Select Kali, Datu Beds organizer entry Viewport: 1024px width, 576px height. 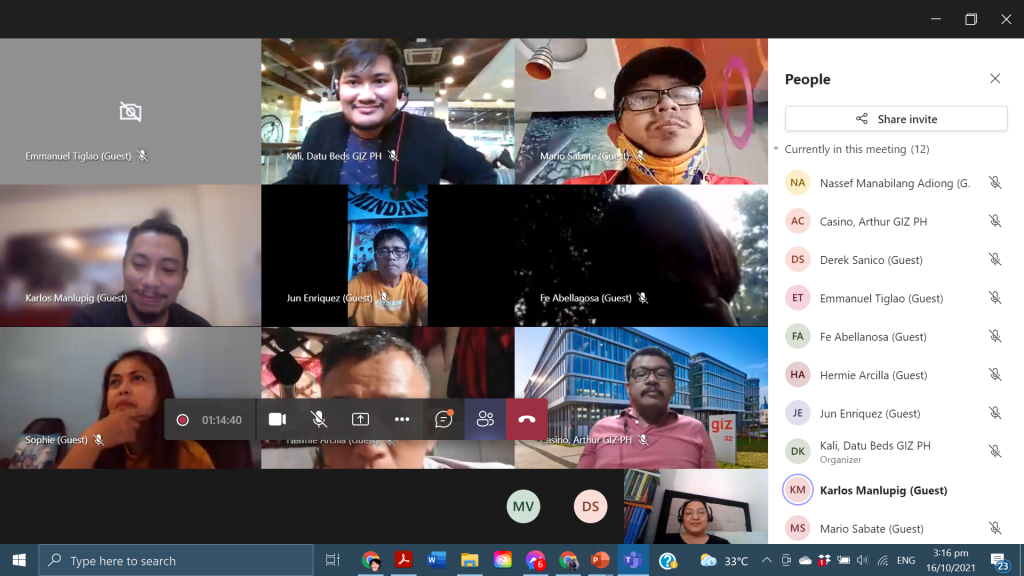pos(875,452)
